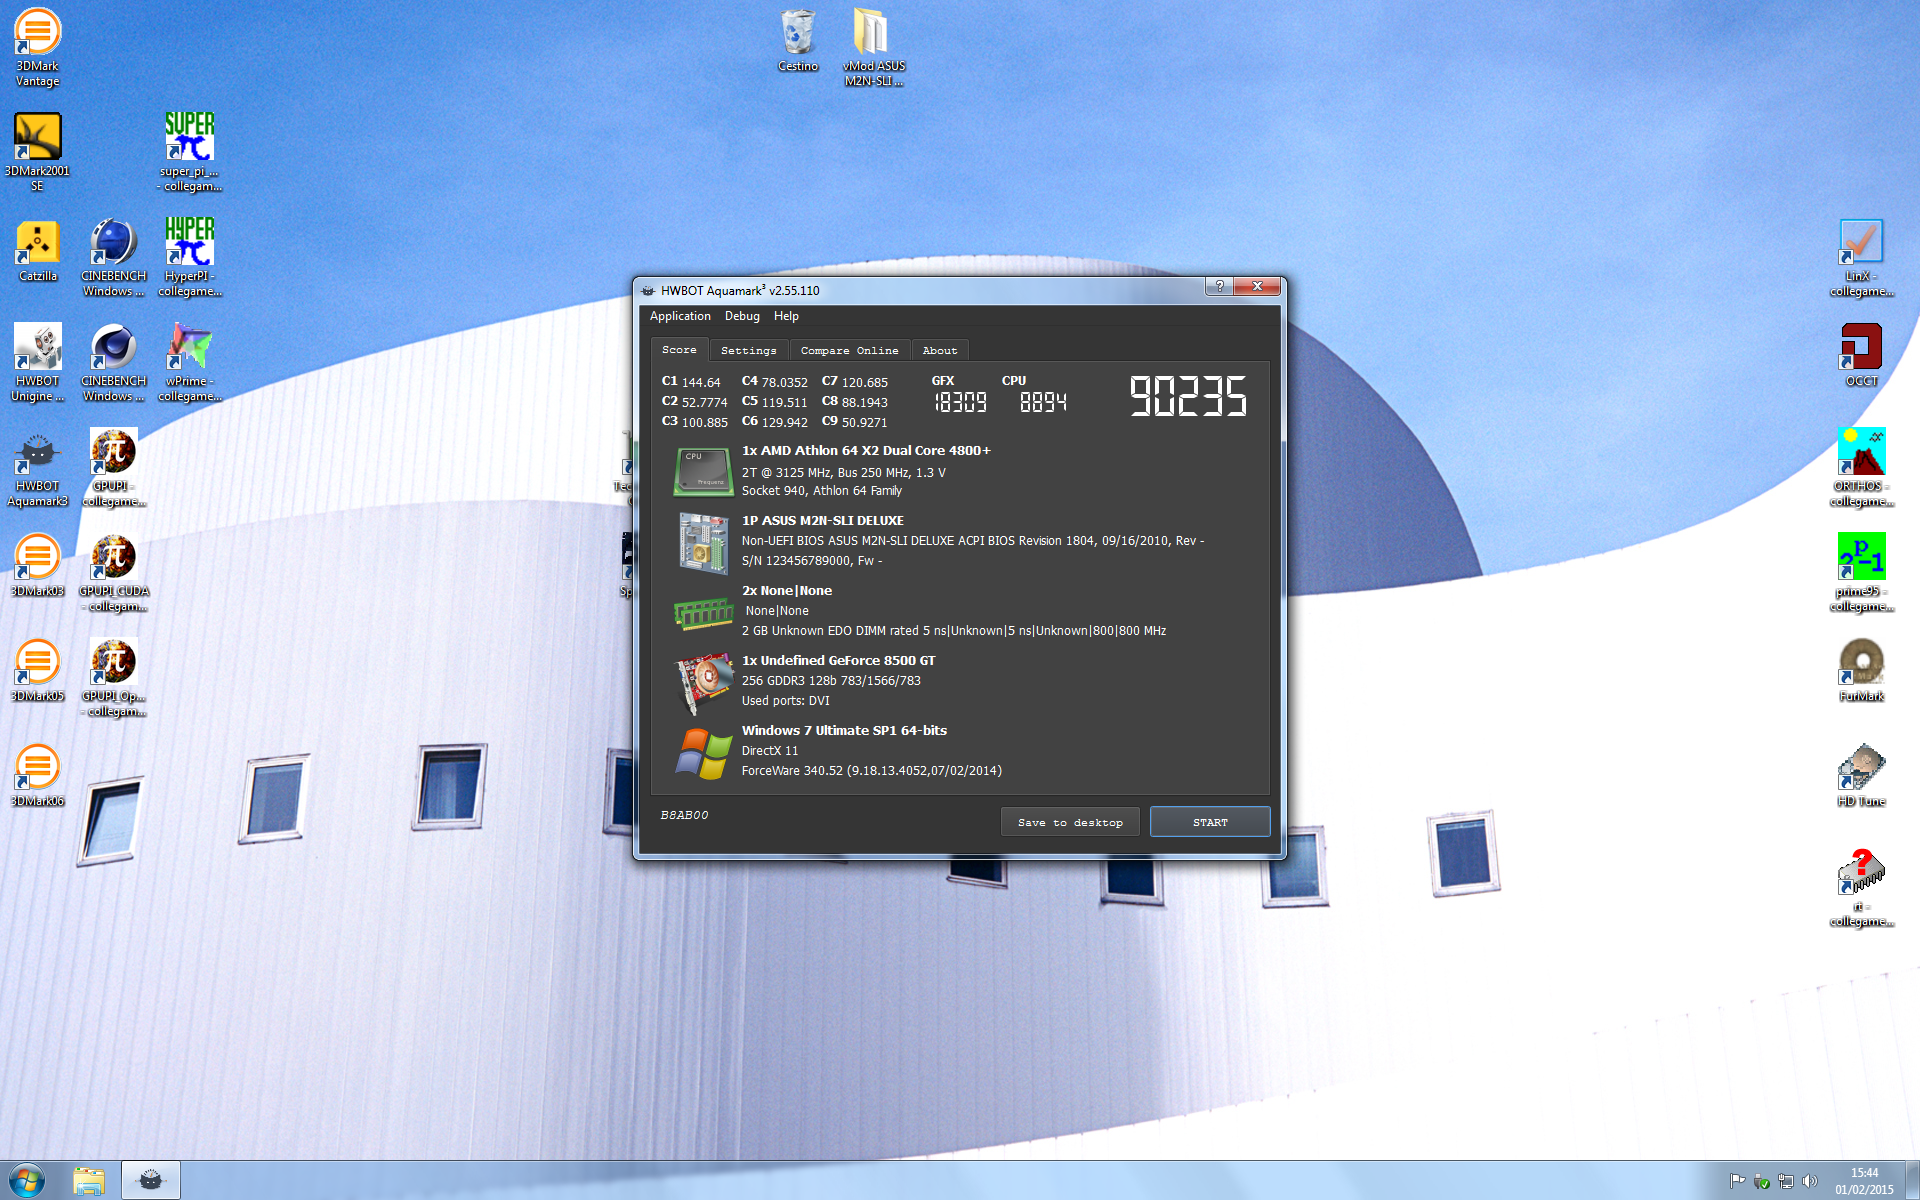Open HWBOT Aquamark3 desktop shortcut
The image size is (1920, 1200).
pyautogui.click(x=37, y=468)
